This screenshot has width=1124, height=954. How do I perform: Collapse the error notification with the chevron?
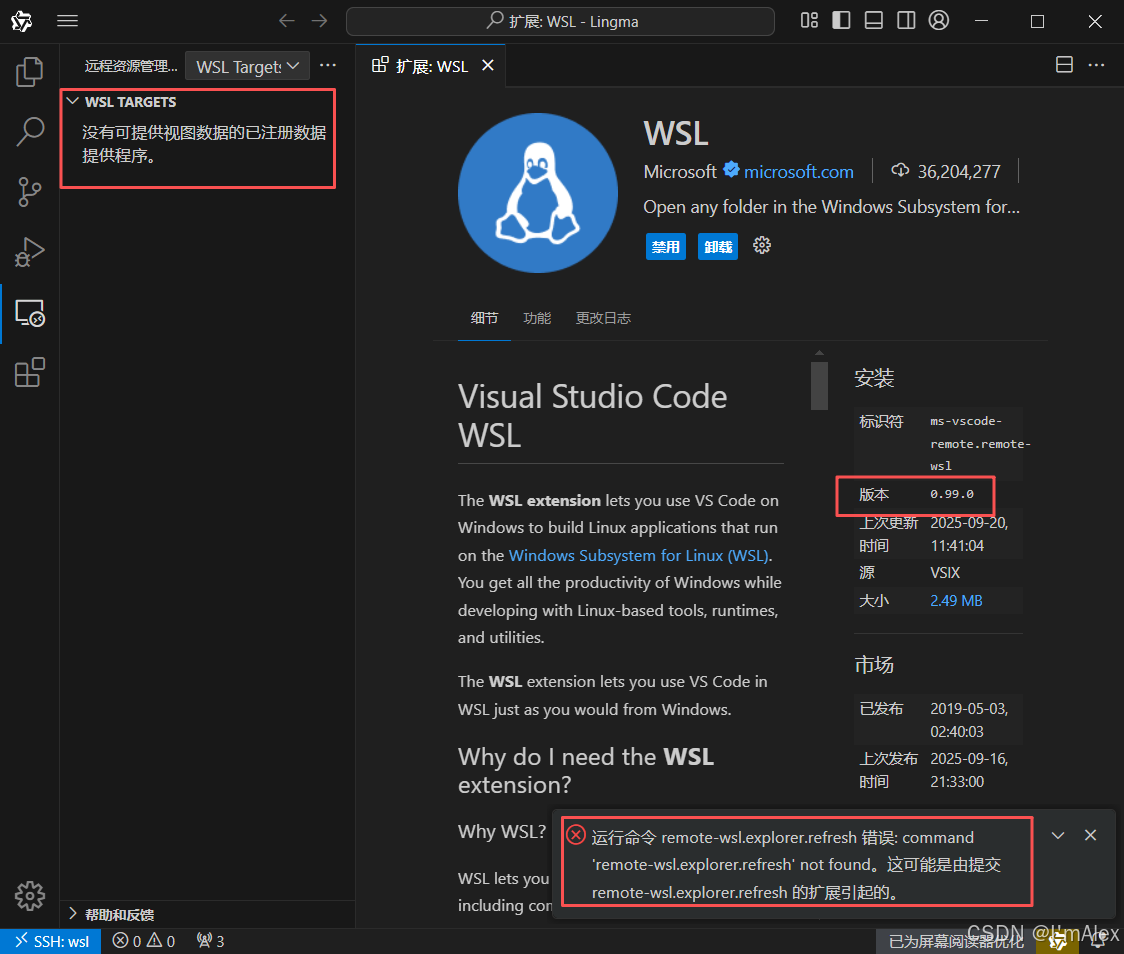coord(1057,836)
